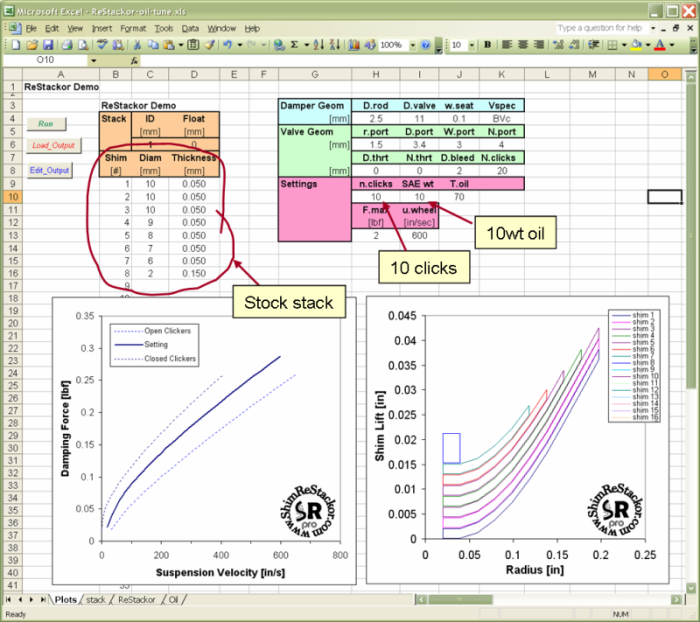Launch the Chart Wizard icon
700x622 pixels.
(x=354, y=45)
